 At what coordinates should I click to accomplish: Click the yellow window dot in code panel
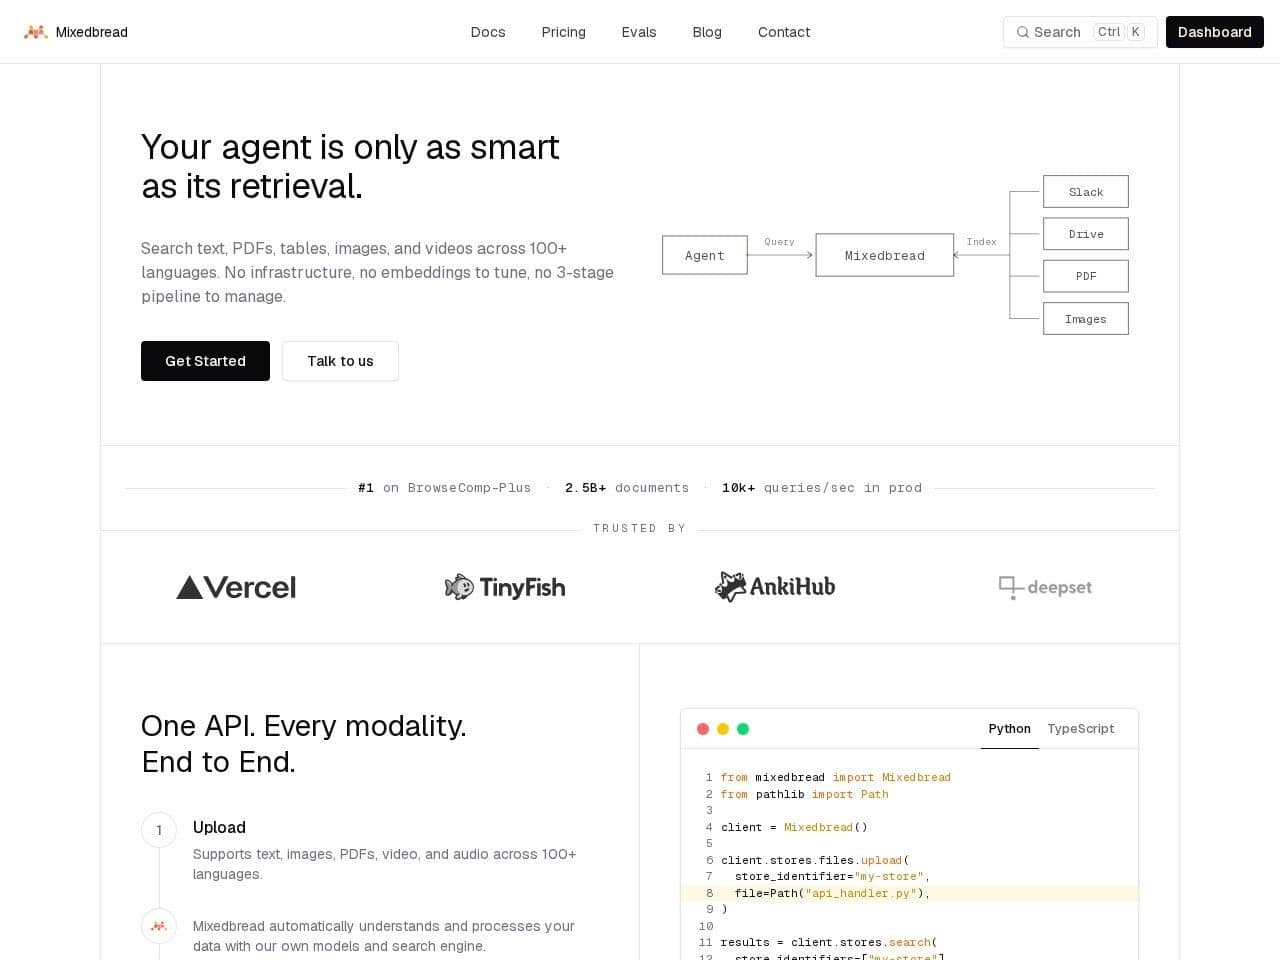click(x=723, y=729)
